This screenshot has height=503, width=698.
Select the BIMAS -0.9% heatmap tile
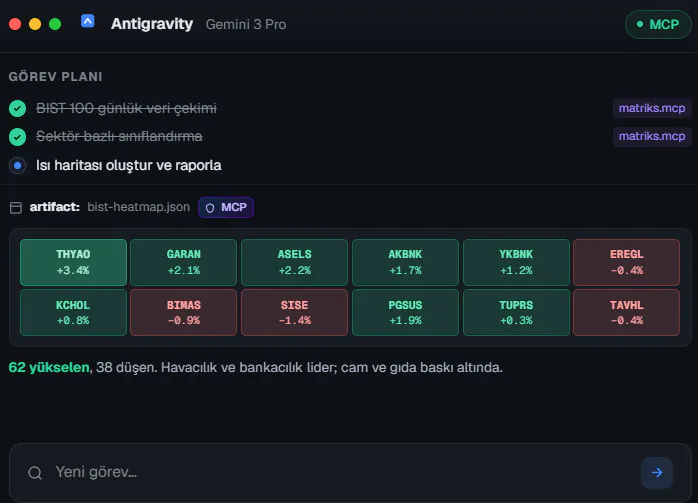tap(184, 312)
